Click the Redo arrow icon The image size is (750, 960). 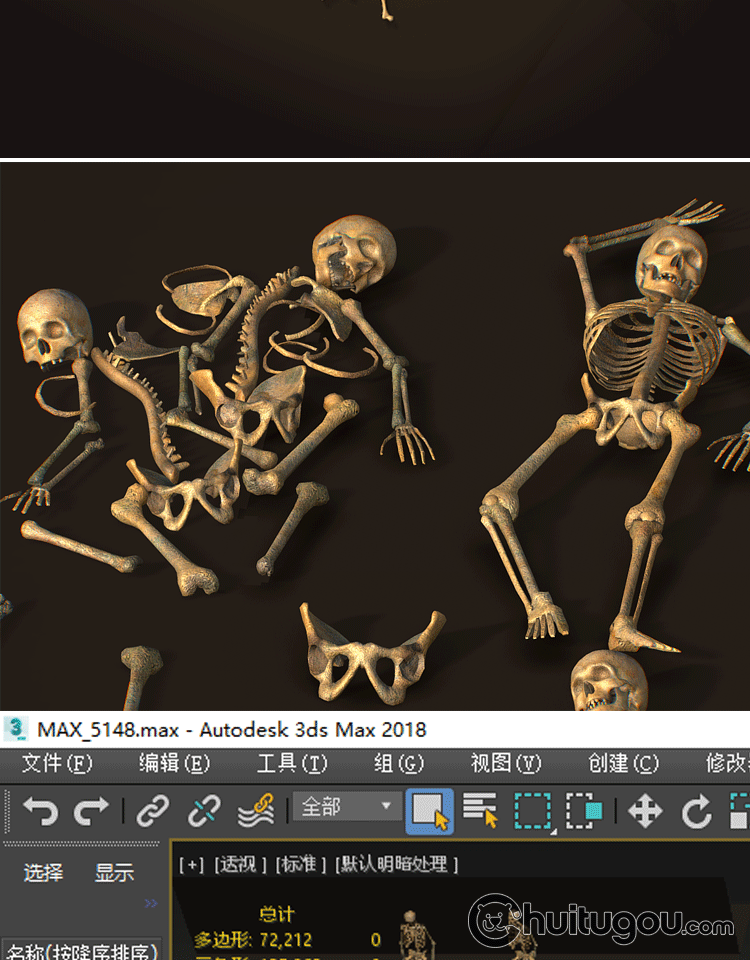click(92, 810)
